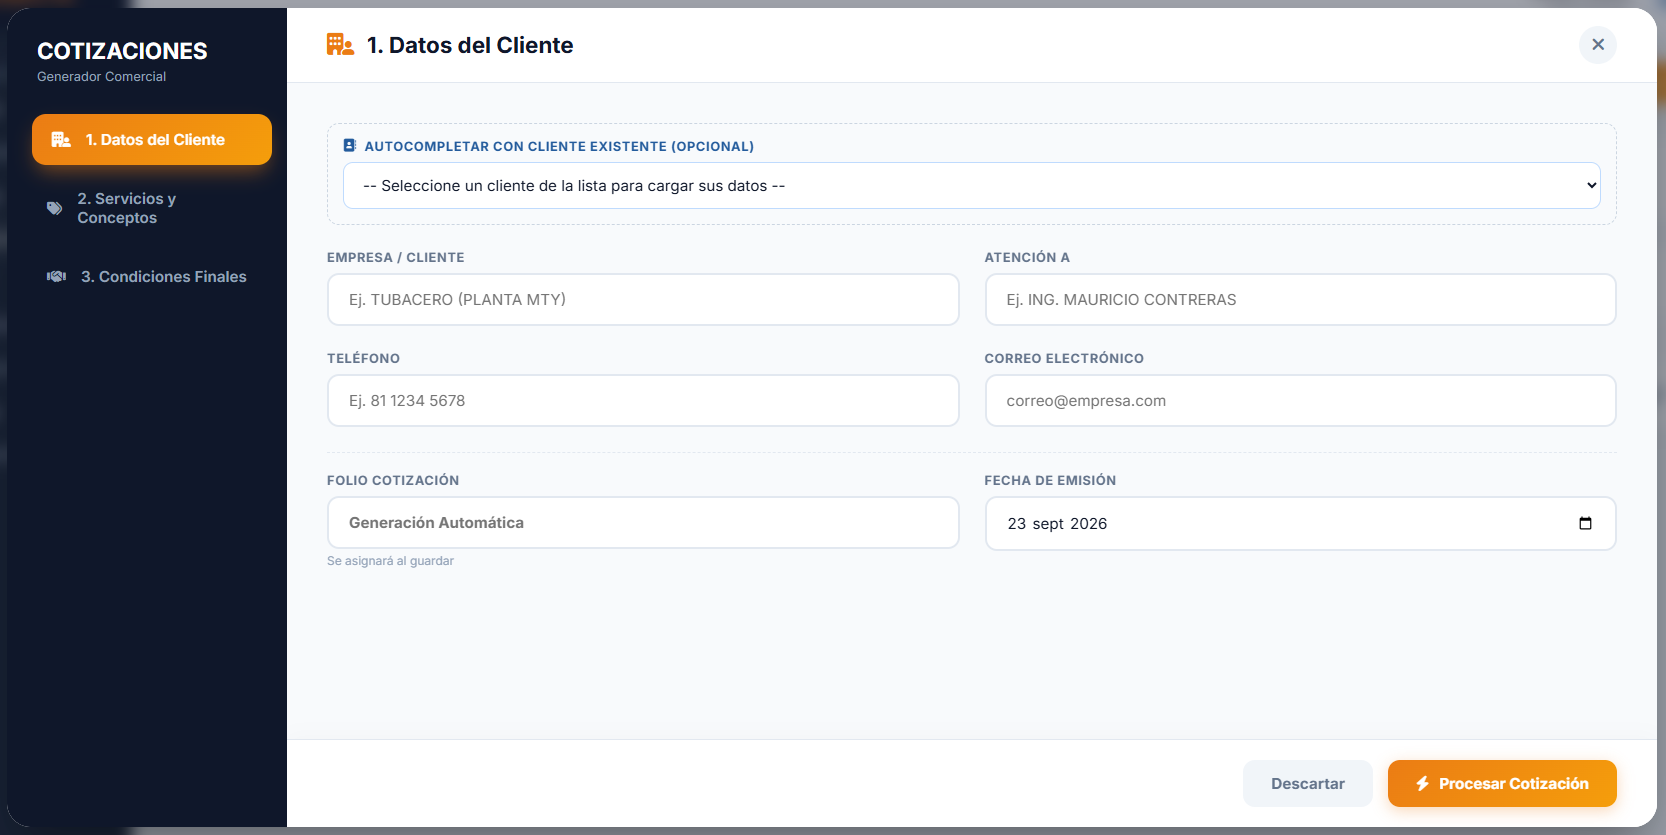1666x835 pixels.
Task: Click the building icon in the page header
Action: tap(340, 45)
